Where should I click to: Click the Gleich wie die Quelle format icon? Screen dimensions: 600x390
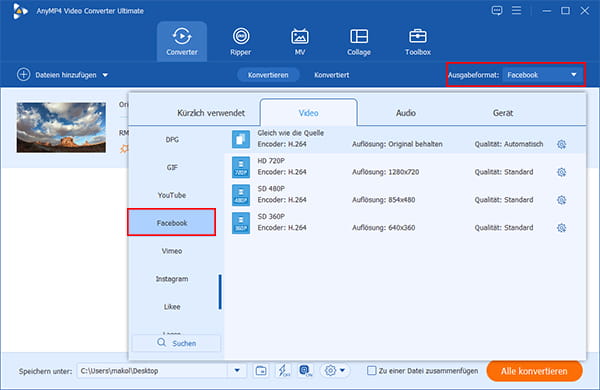pyautogui.click(x=241, y=139)
